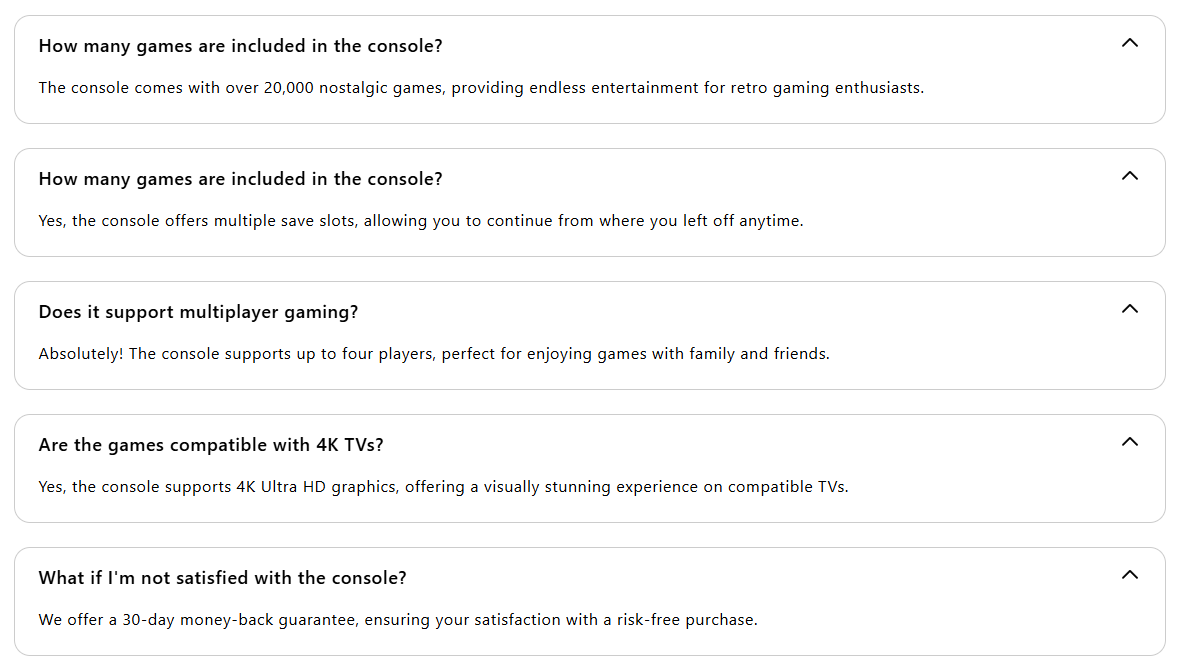Click the chevron for 4K TVs question
The image size is (1183, 664).
[x=1130, y=442]
